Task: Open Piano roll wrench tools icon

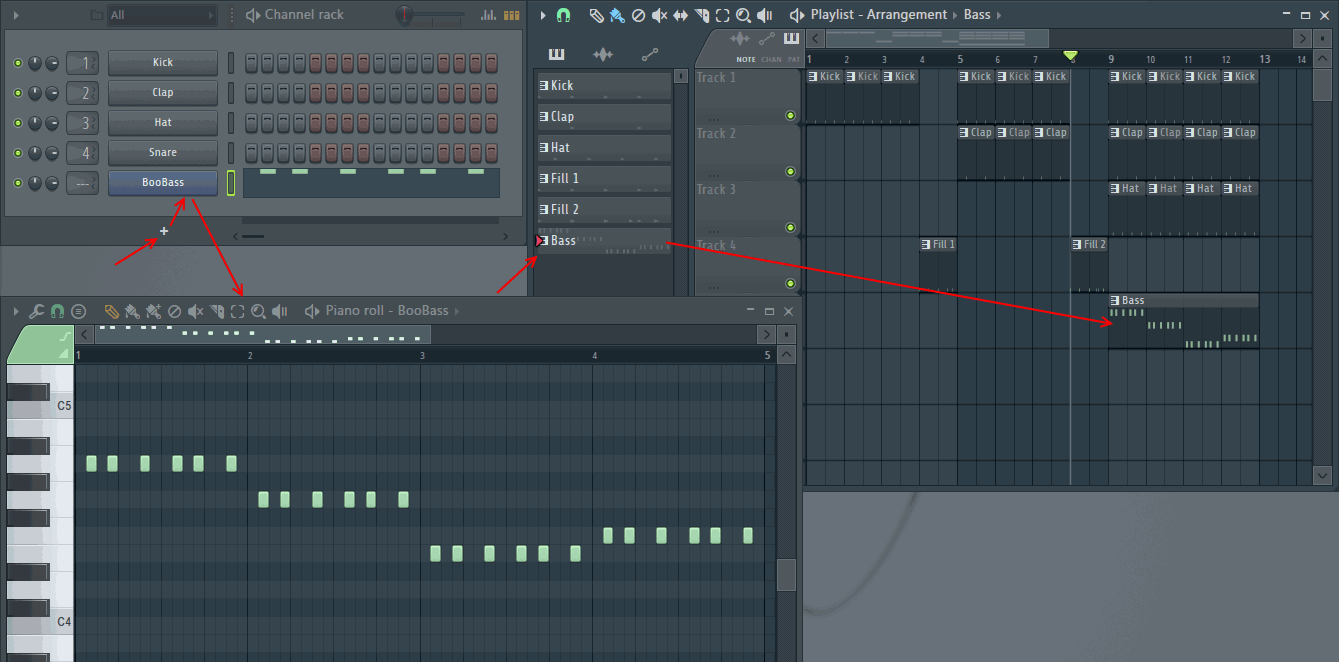Action: [x=36, y=311]
